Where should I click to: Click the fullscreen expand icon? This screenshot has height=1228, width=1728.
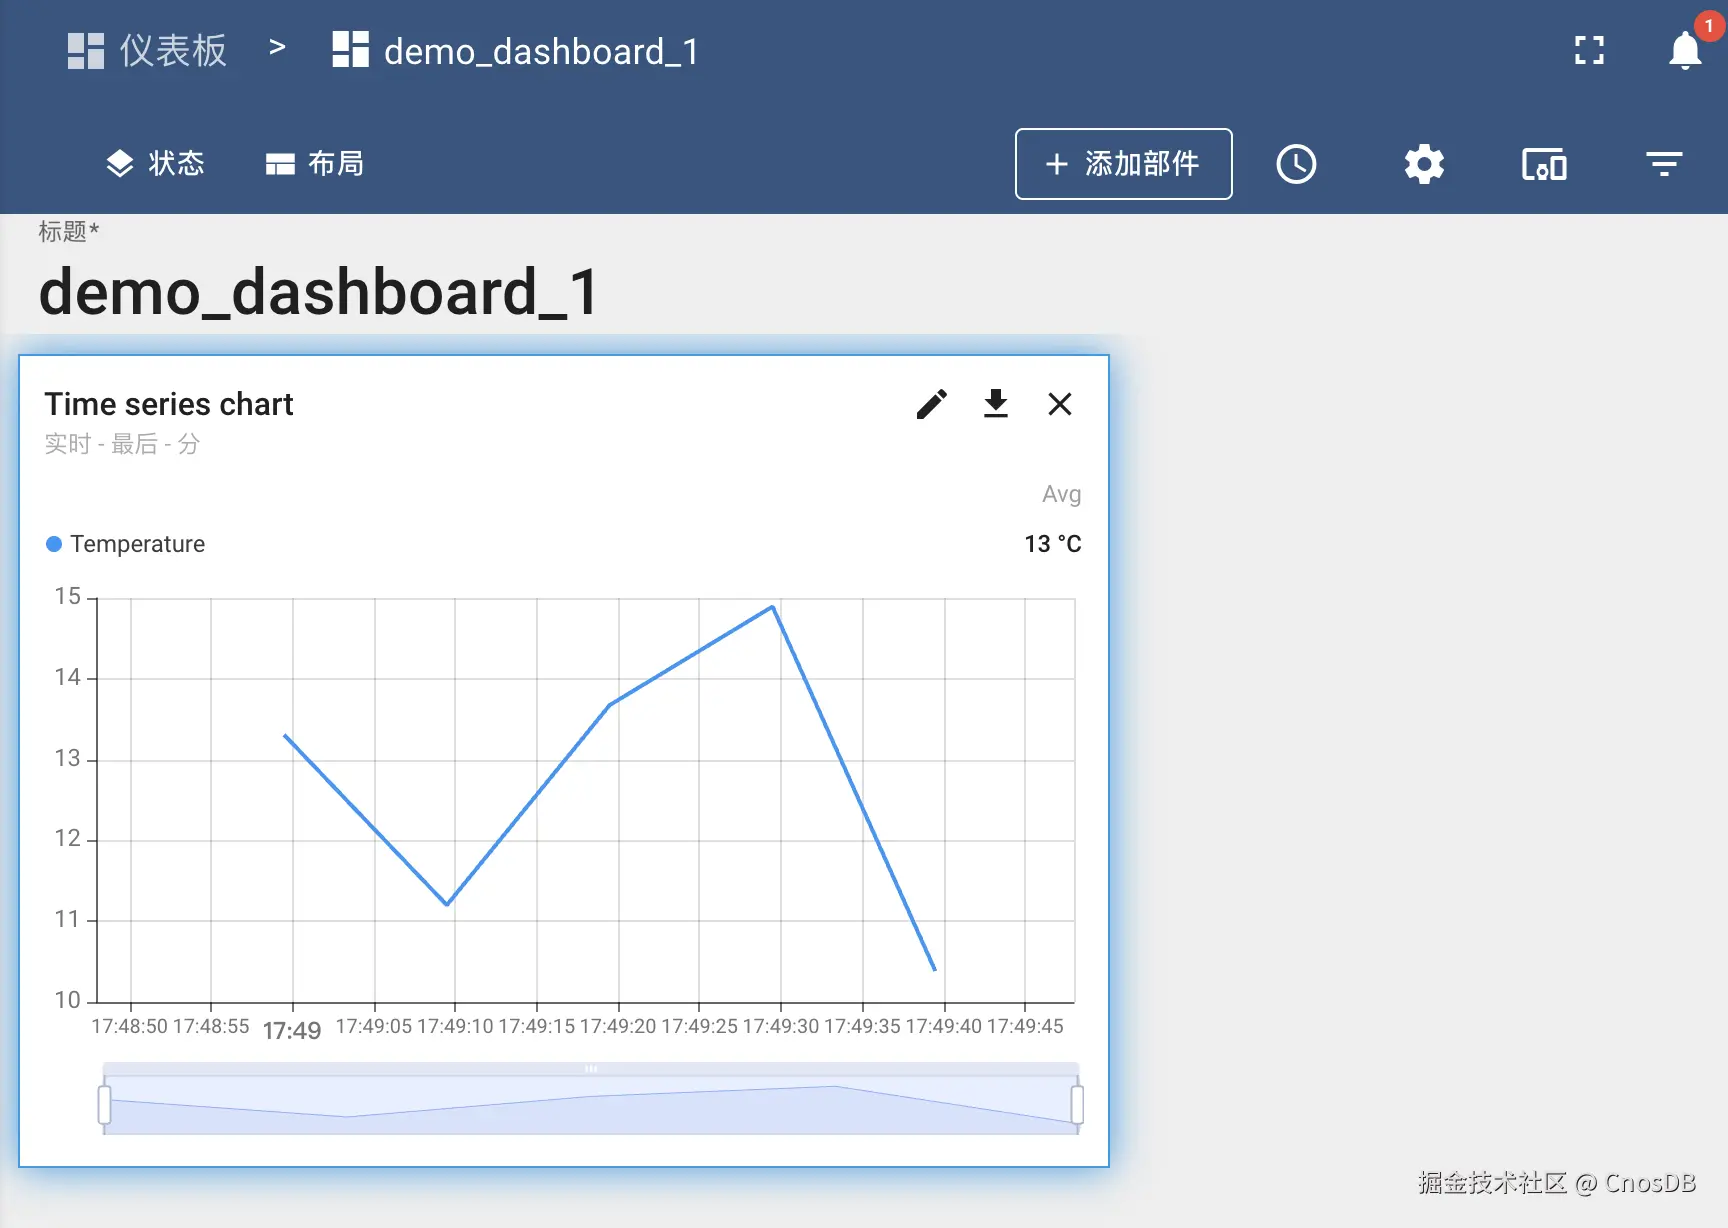click(1589, 50)
